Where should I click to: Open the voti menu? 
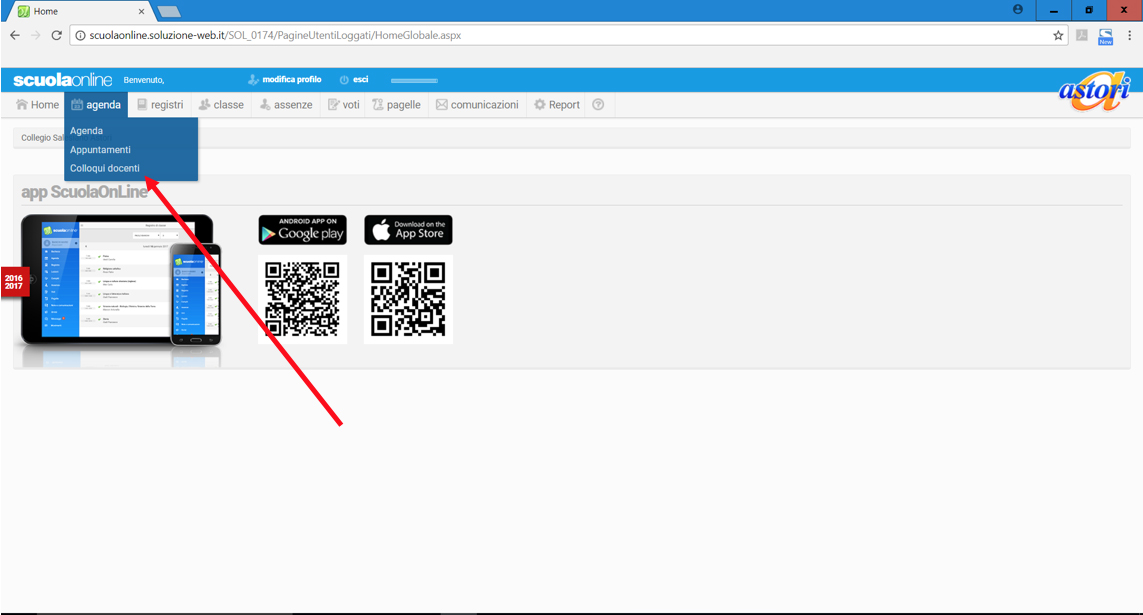(x=344, y=104)
